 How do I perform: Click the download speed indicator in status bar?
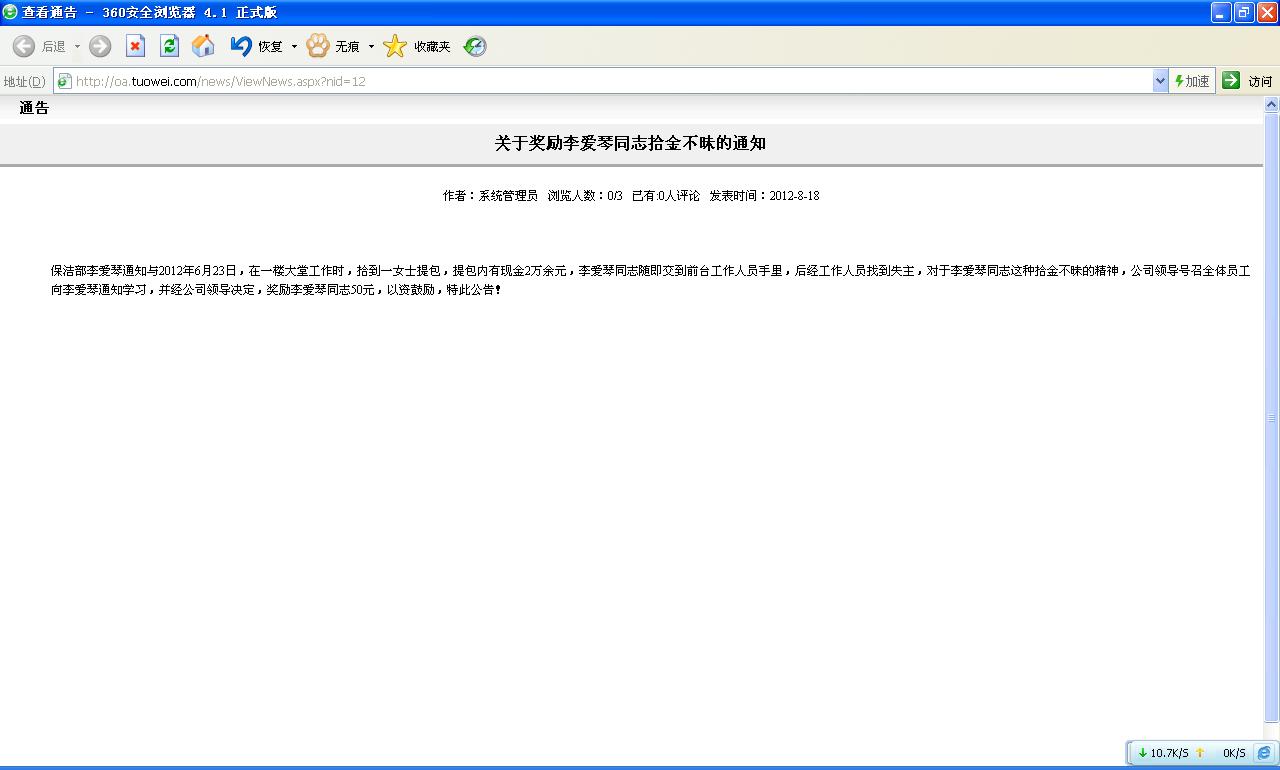coord(1163,753)
